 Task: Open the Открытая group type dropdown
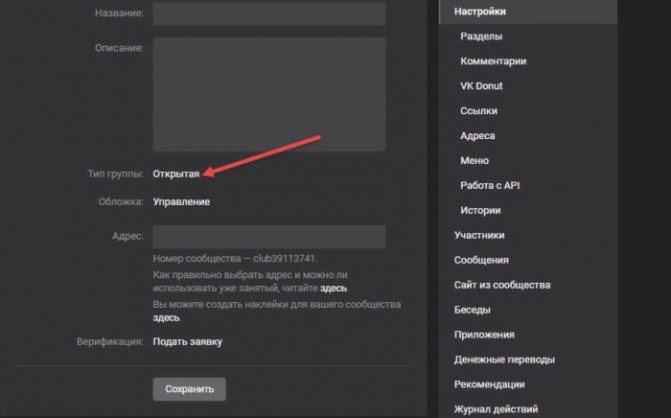coord(176,174)
